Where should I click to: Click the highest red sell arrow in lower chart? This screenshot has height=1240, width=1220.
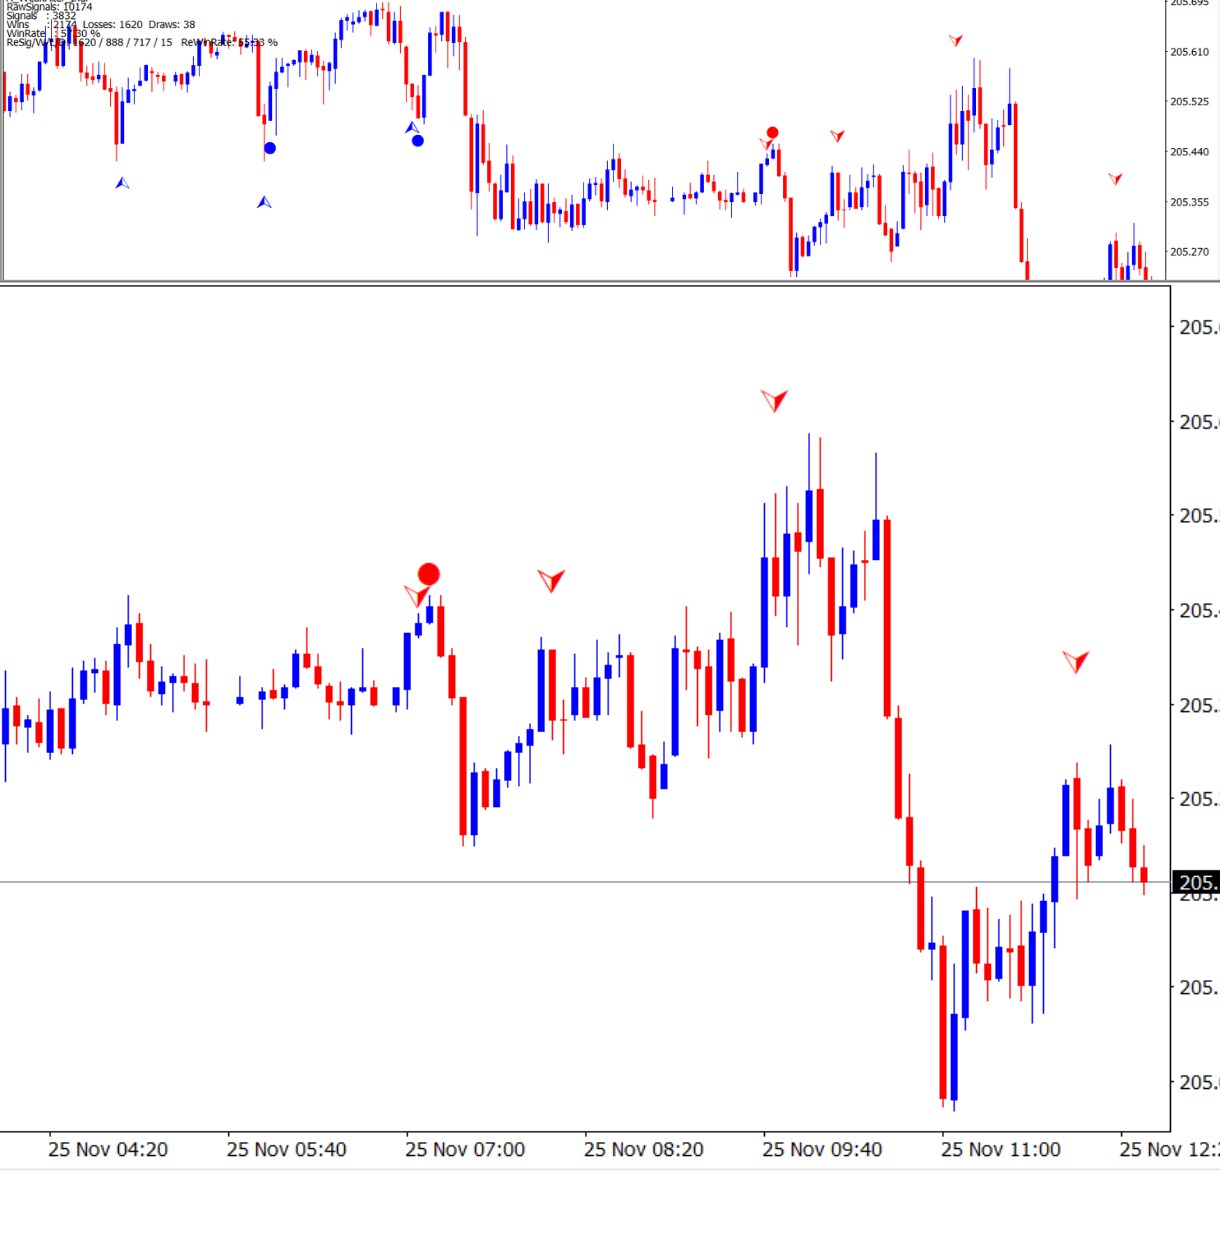[x=774, y=400]
